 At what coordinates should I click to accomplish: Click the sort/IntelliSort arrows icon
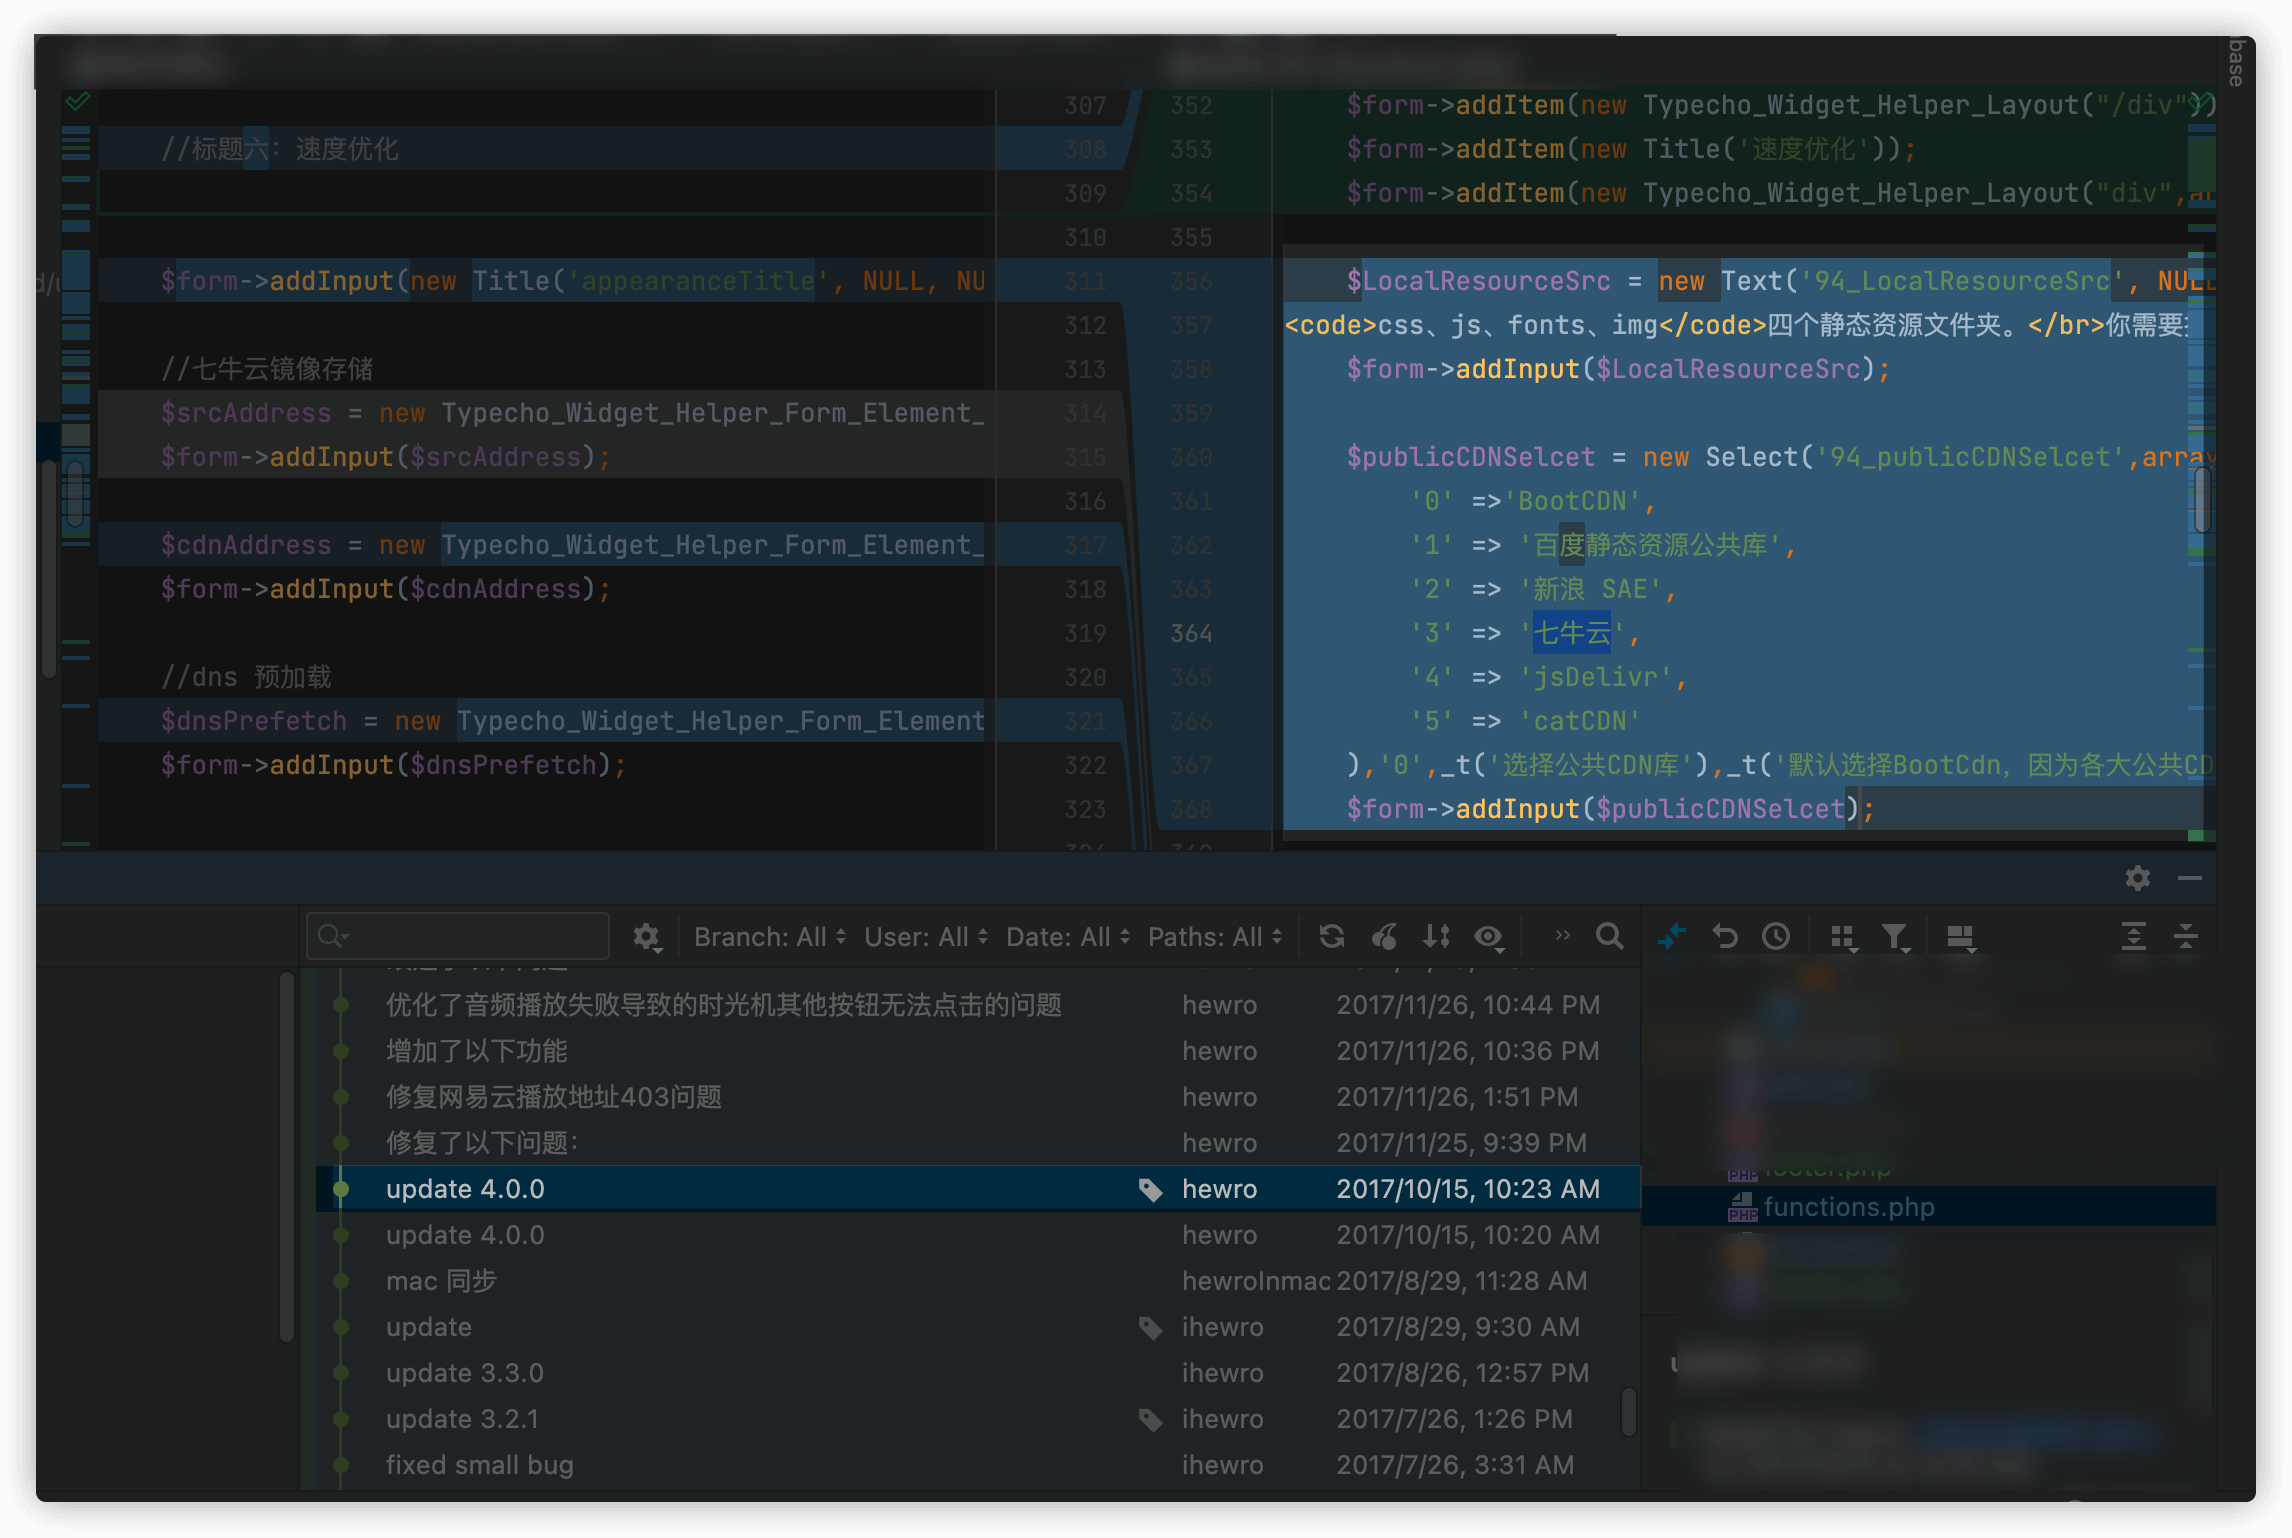1437,937
